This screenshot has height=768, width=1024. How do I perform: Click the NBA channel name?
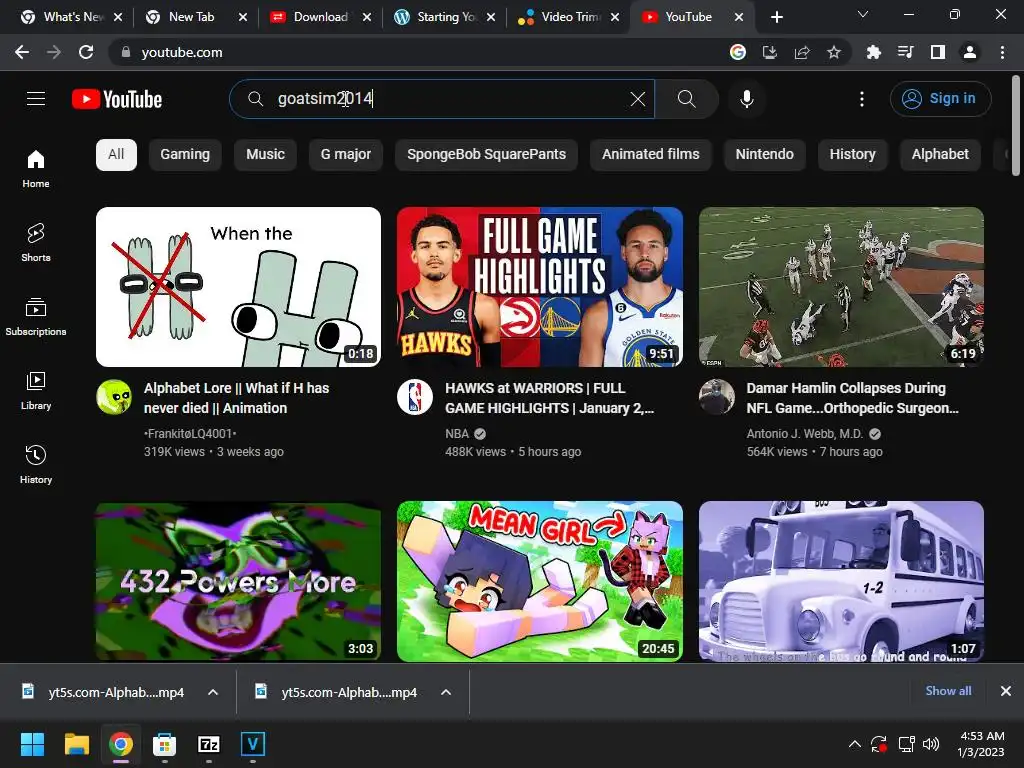point(457,434)
